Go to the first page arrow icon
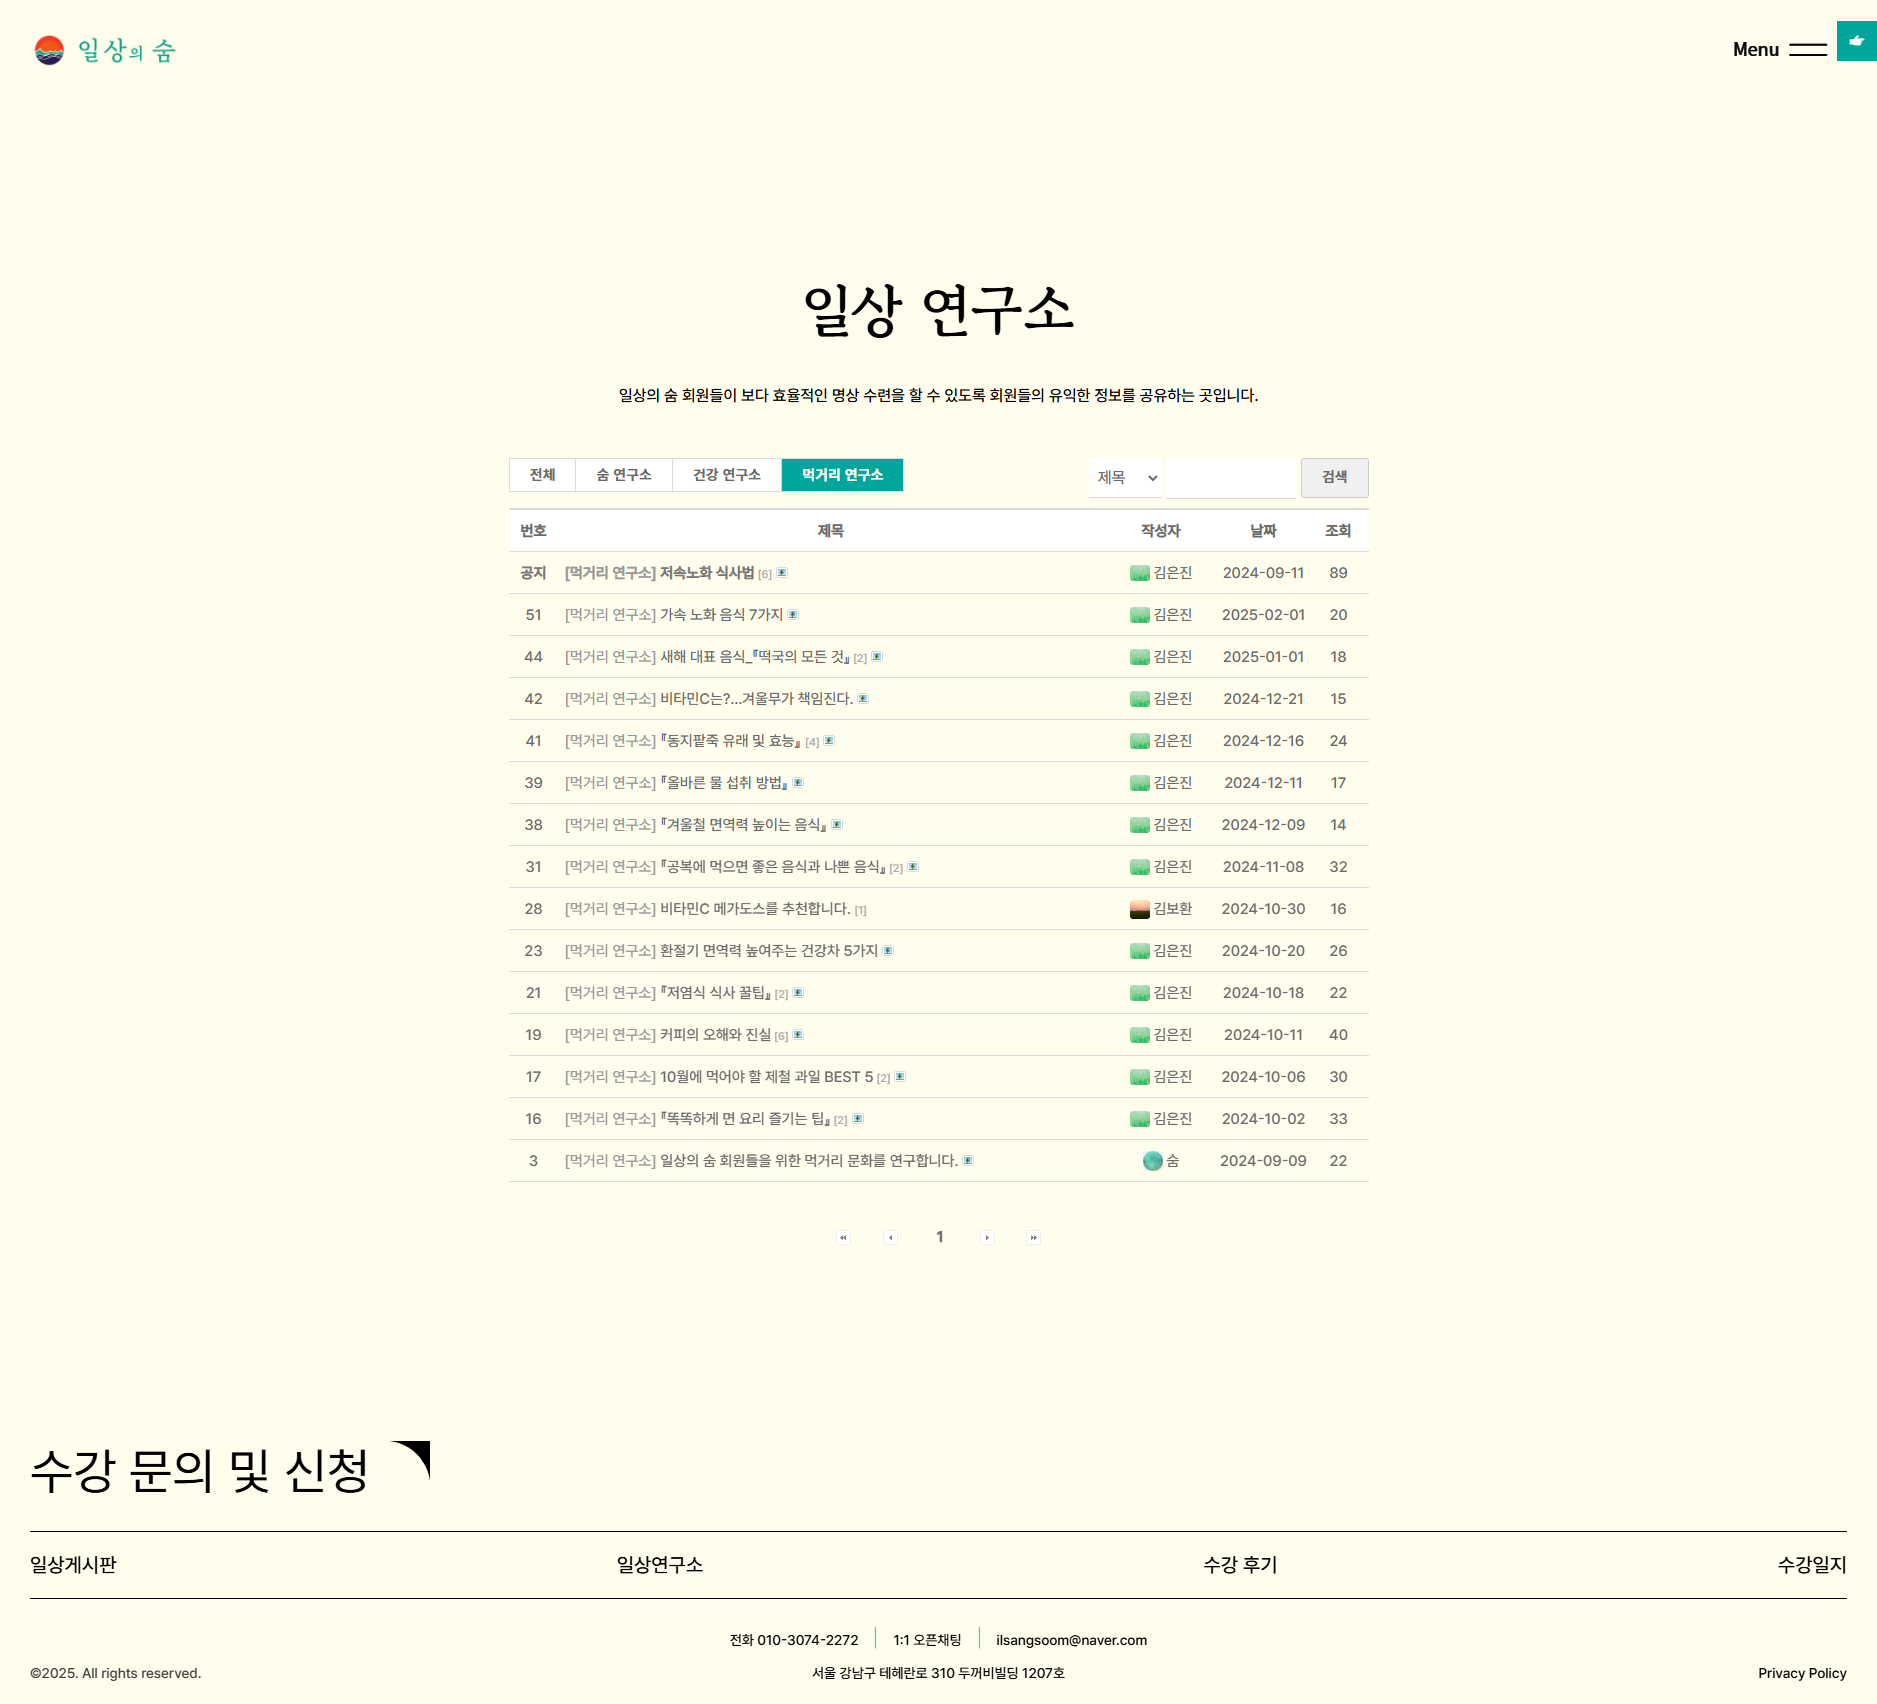 coord(843,1237)
